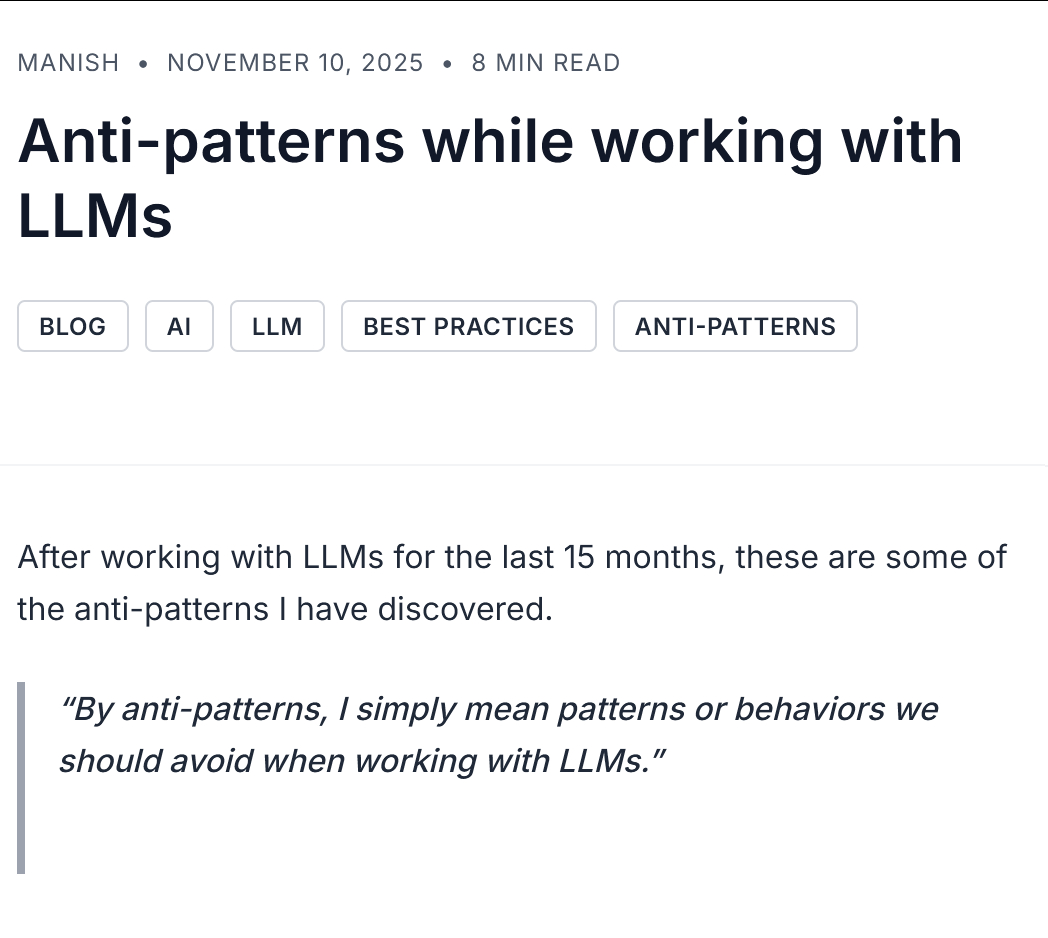Image resolution: width=1048 pixels, height=938 pixels.
Task: Click the bullet separator after MANISH
Action: 143,63
